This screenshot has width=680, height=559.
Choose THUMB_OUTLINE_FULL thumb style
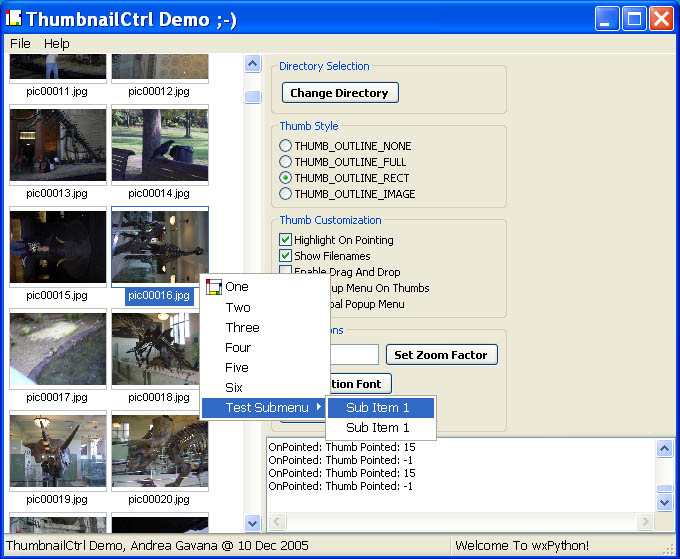coord(286,162)
